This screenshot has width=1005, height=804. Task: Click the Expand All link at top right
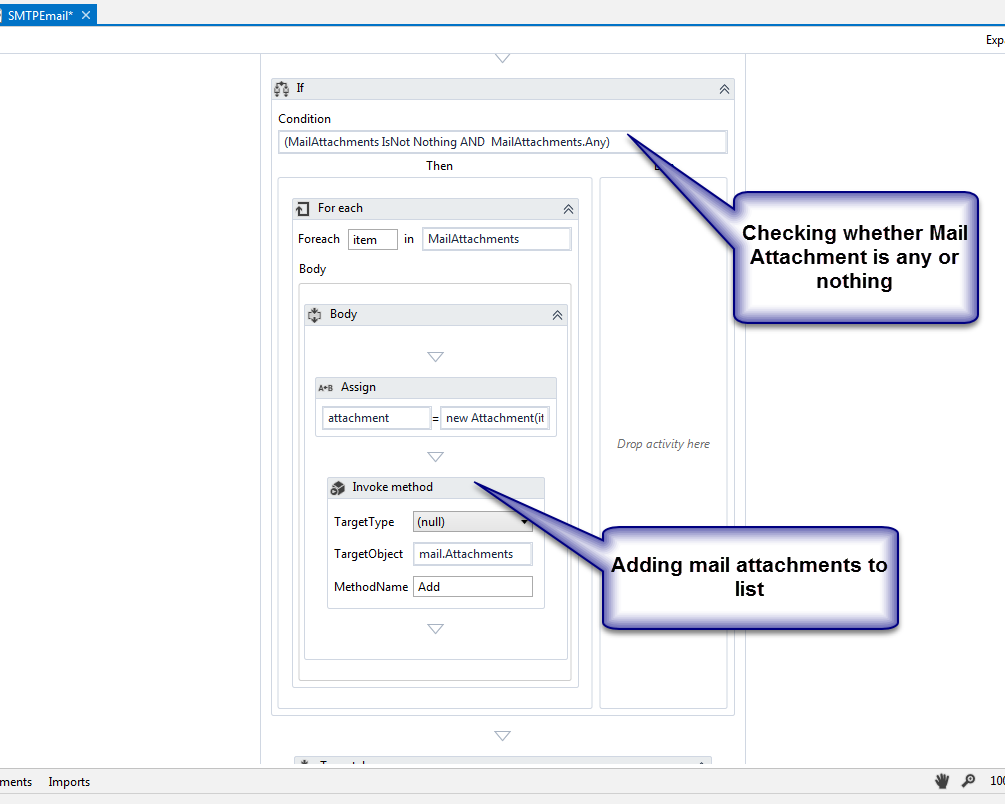point(995,40)
